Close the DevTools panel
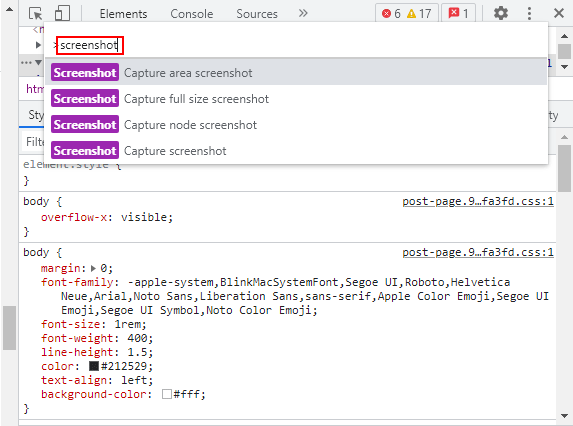The width and height of the screenshot is (573, 426). 559,14
